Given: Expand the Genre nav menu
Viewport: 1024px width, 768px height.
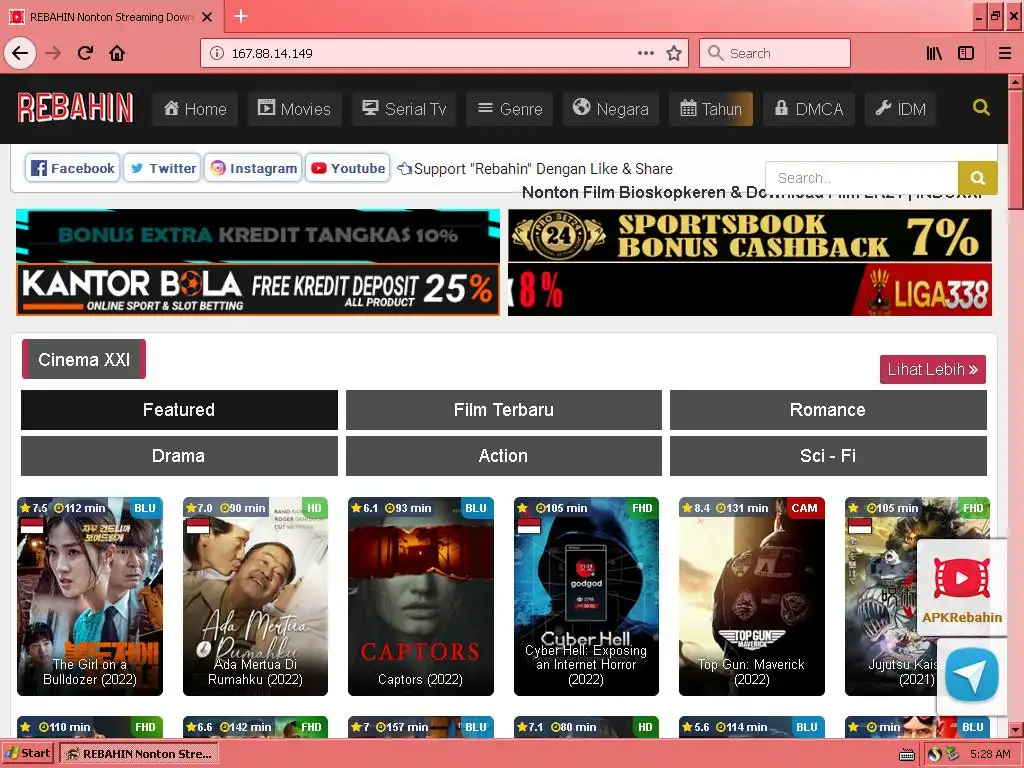Looking at the screenshot, I should coord(510,108).
